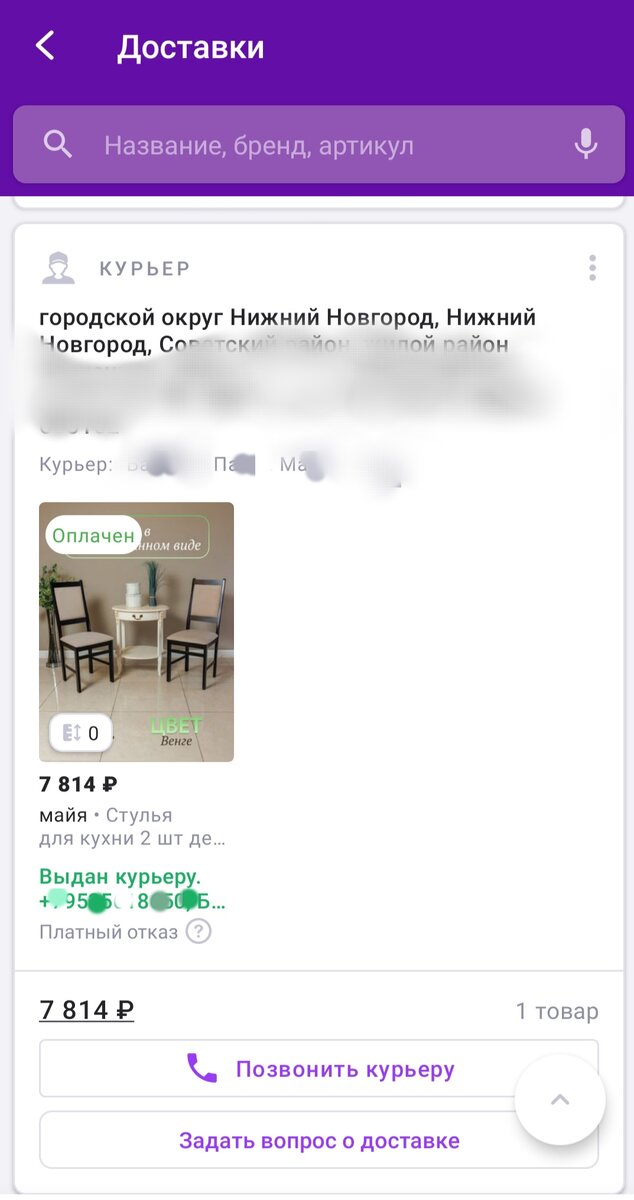634x1200 pixels.
Task: Tap the courier avatar icon
Action: (x=59, y=268)
